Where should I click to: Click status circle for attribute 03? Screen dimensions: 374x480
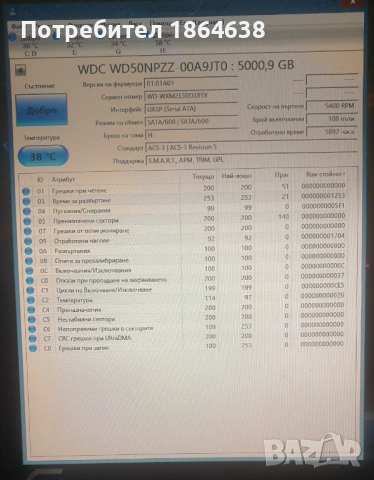[26, 201]
